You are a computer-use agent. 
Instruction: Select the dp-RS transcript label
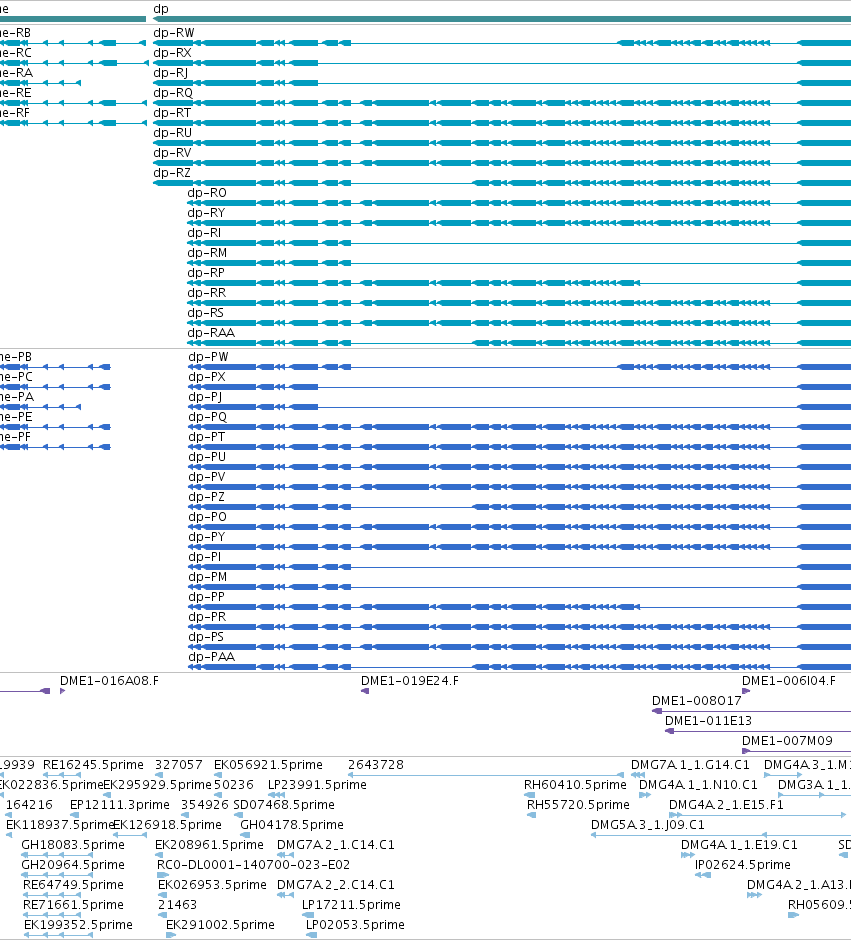click(x=206, y=312)
